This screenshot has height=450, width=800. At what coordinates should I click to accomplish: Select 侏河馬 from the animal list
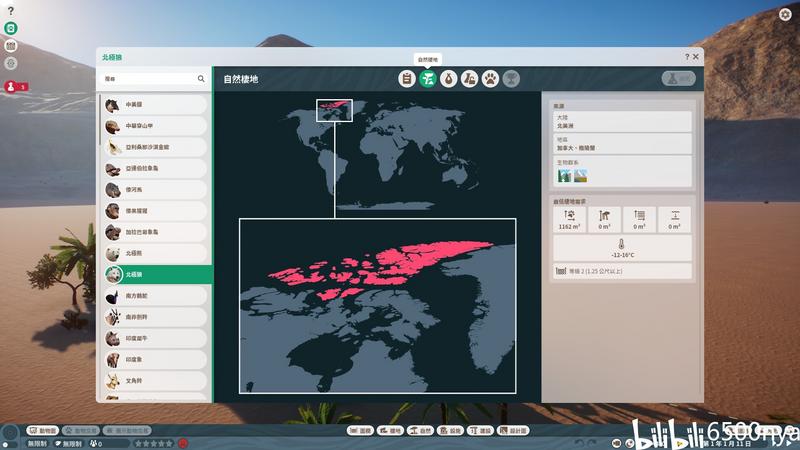pos(156,189)
